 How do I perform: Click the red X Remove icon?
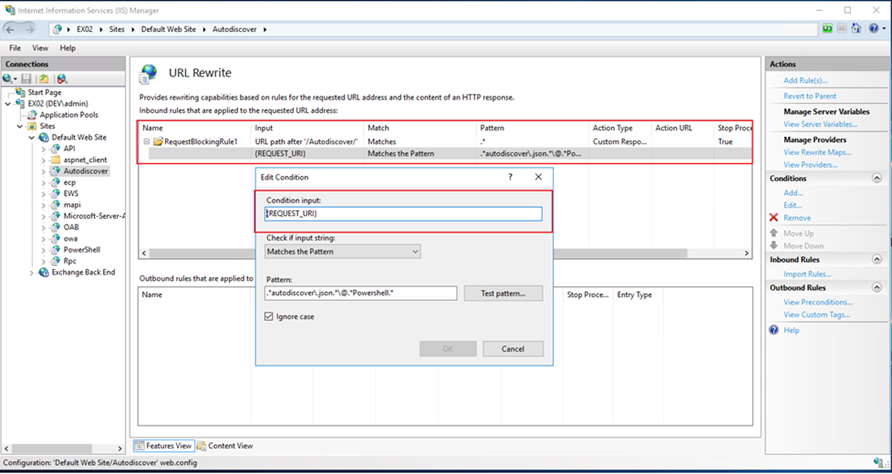coord(773,218)
